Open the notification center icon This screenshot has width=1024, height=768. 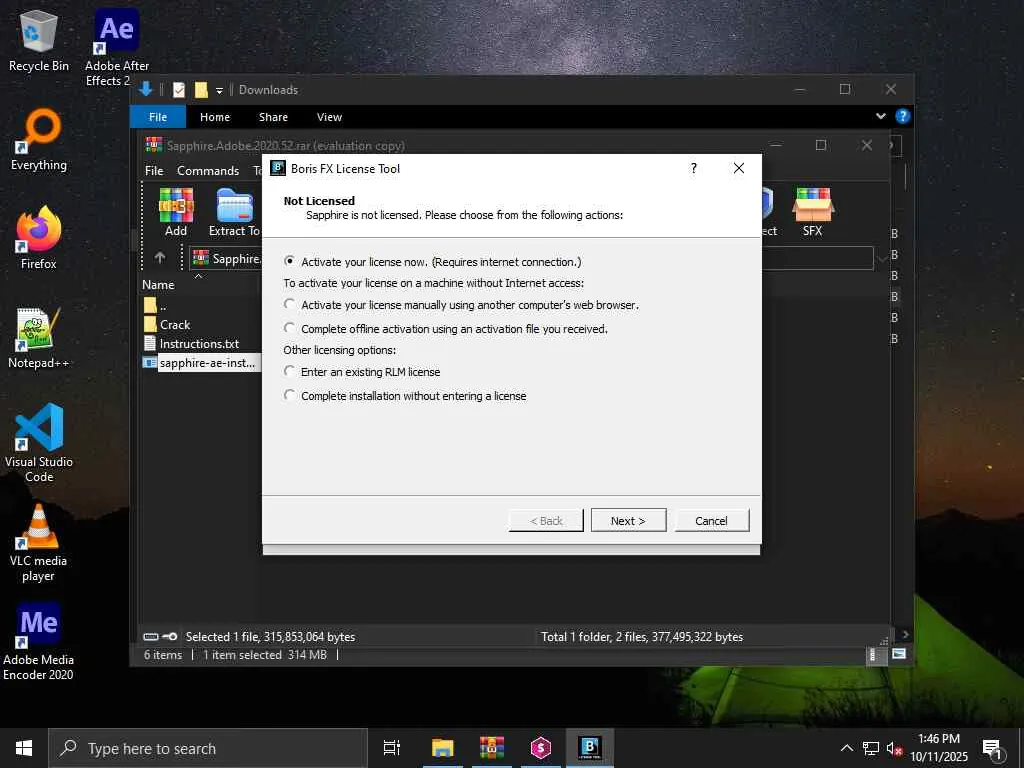[993, 749]
